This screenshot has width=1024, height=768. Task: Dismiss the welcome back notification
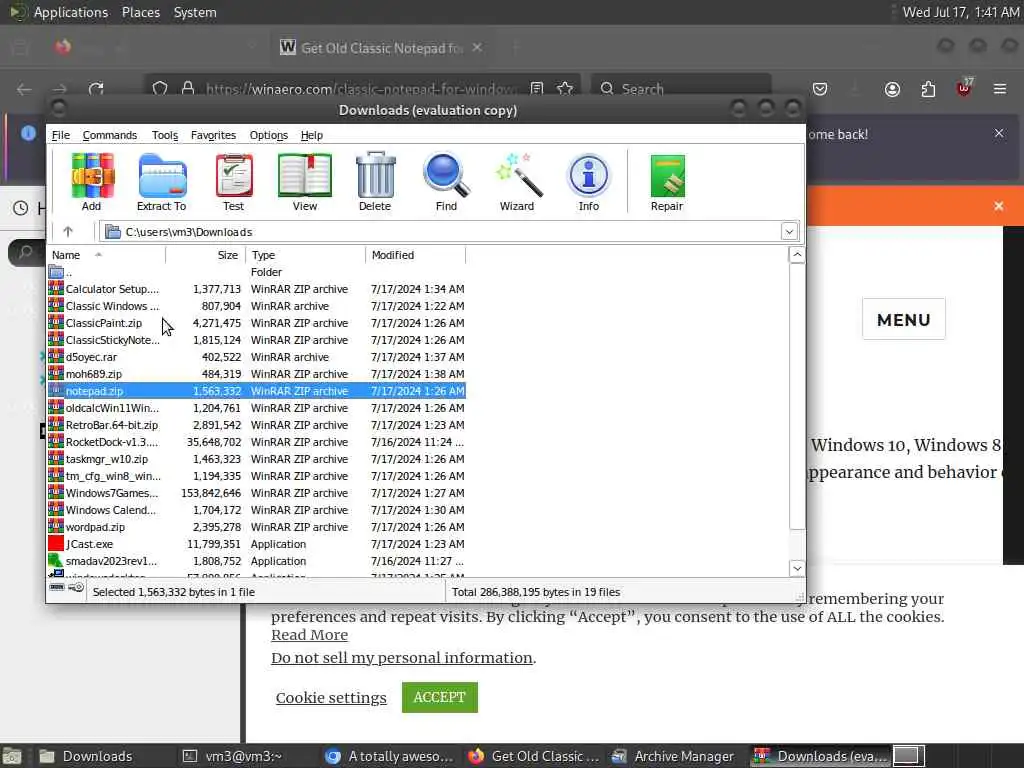point(999,133)
